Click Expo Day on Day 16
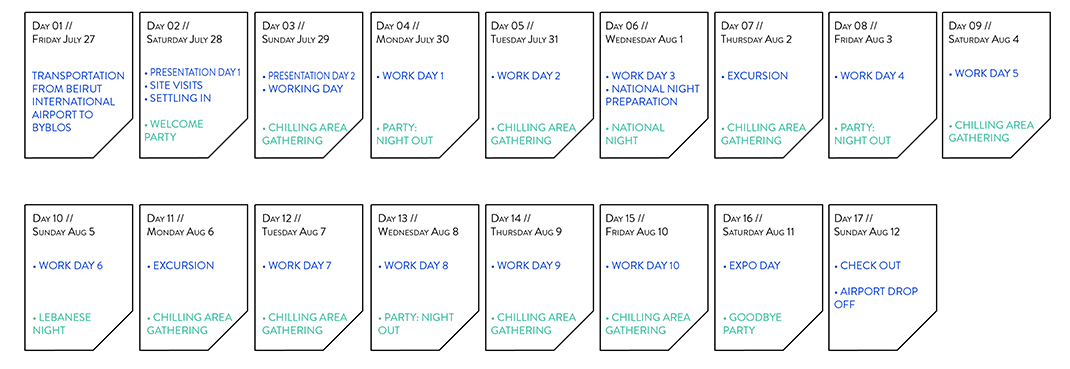Screen dimensions: 1070x369 point(751,265)
